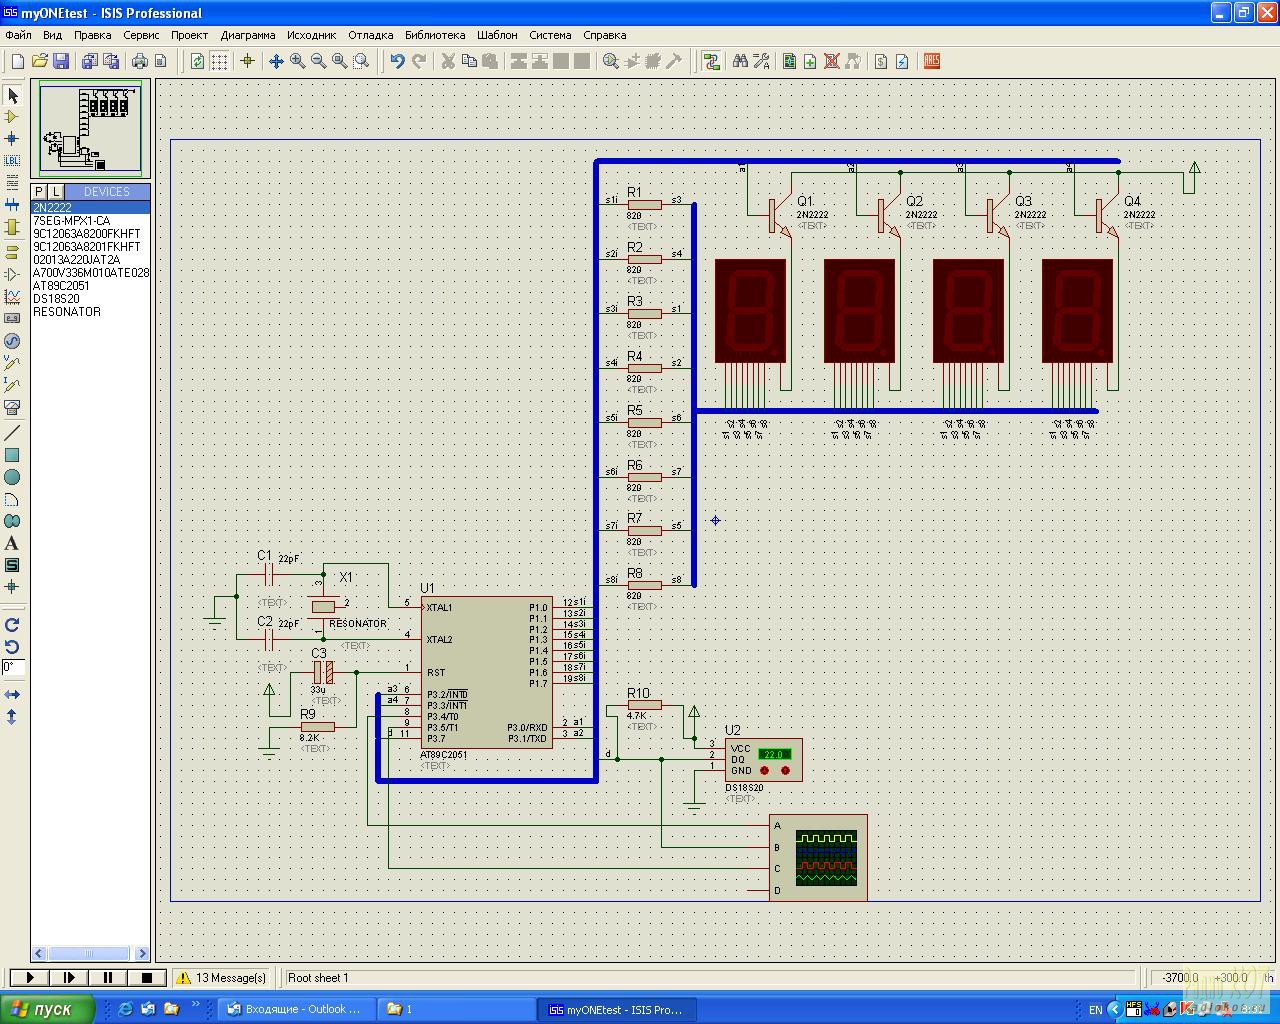This screenshot has height=1024, width=1280.
Task: Select the Current Probe tool
Action: click(x=12, y=384)
